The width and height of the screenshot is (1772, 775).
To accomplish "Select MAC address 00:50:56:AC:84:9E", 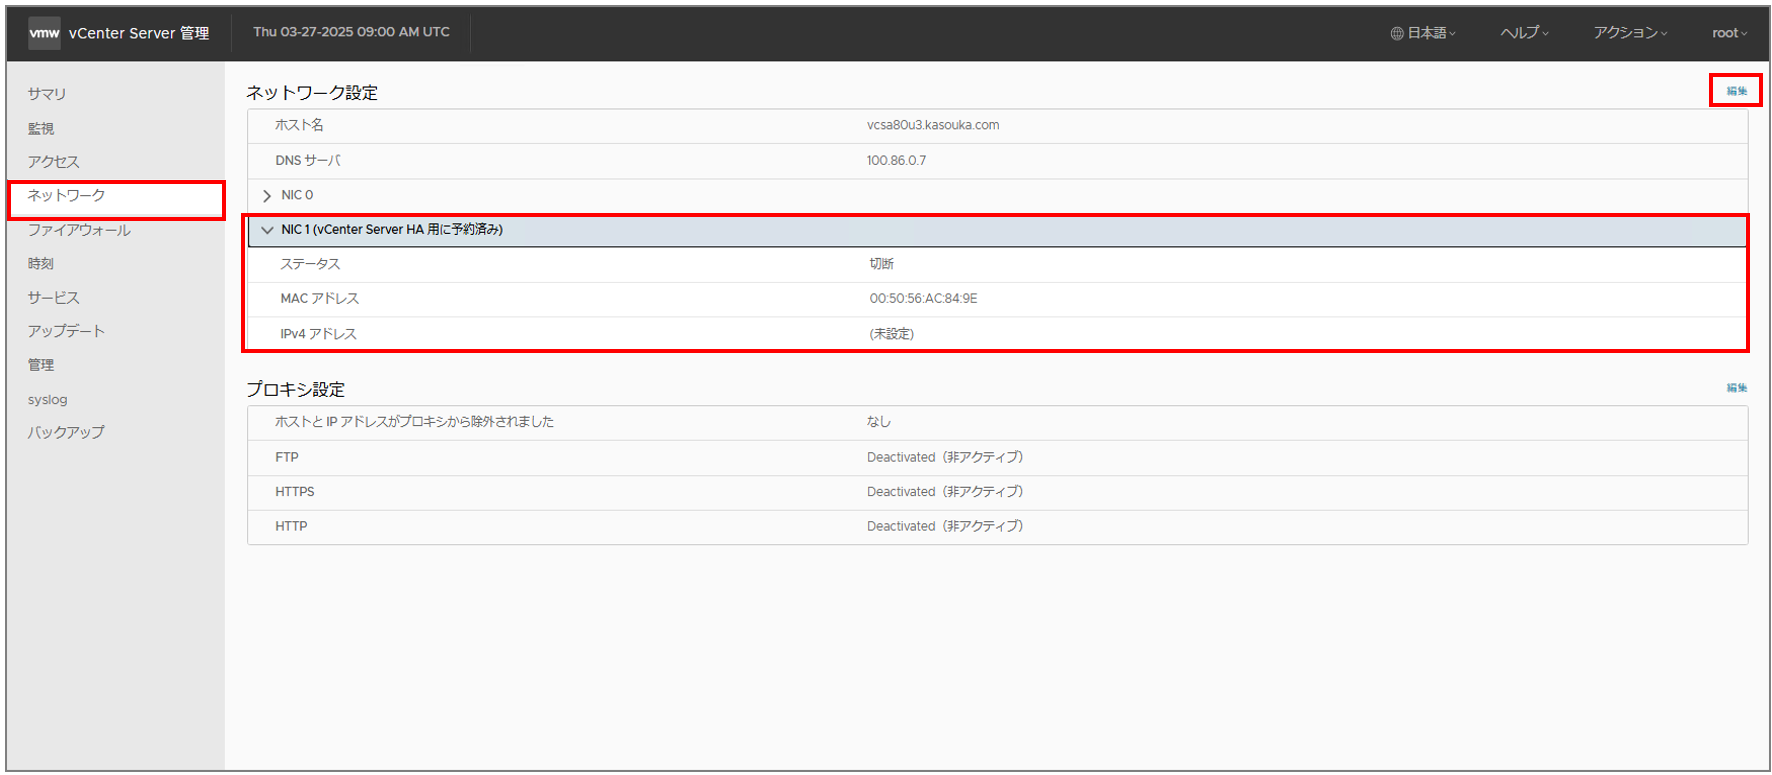I will click(x=923, y=299).
